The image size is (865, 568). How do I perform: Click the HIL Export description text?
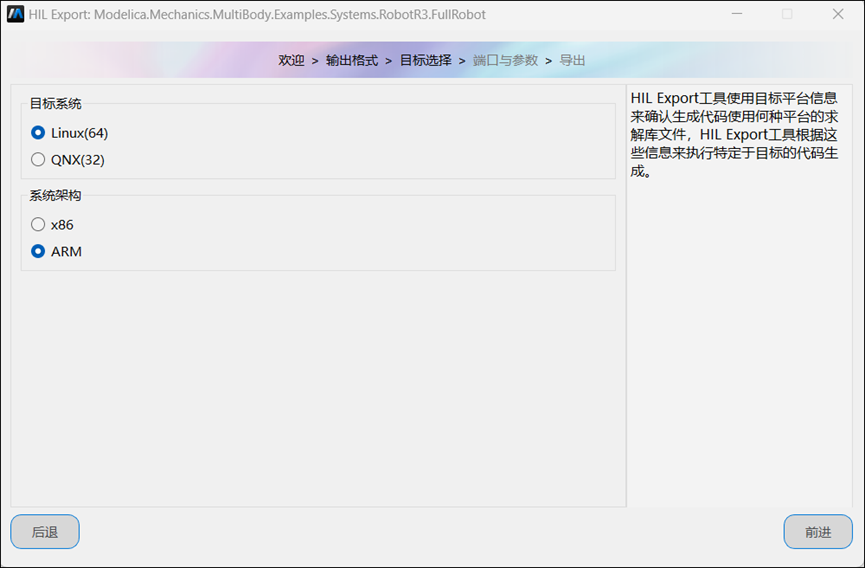click(734, 135)
